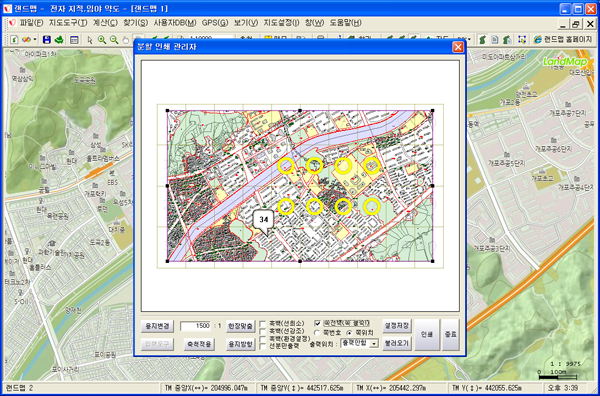Activate the hand pan tool

(126, 40)
